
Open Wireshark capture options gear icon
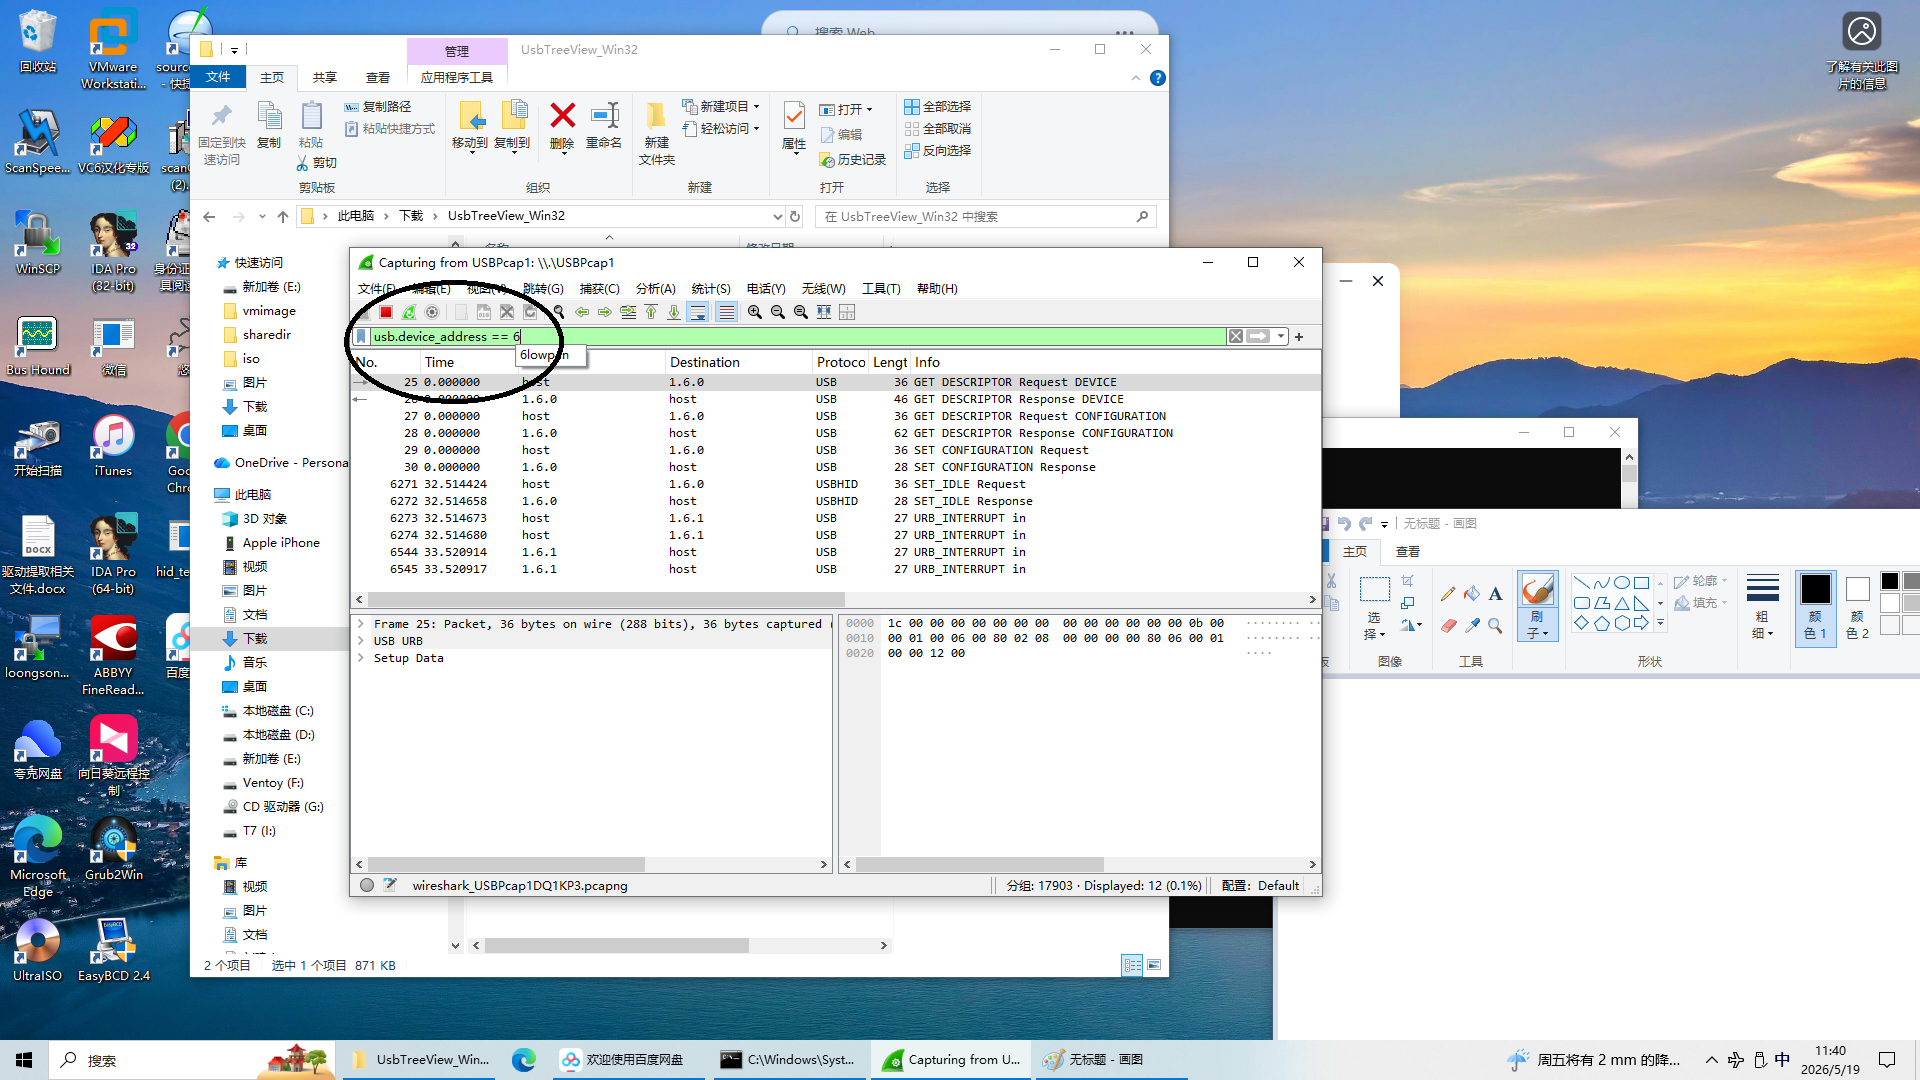tap(432, 312)
